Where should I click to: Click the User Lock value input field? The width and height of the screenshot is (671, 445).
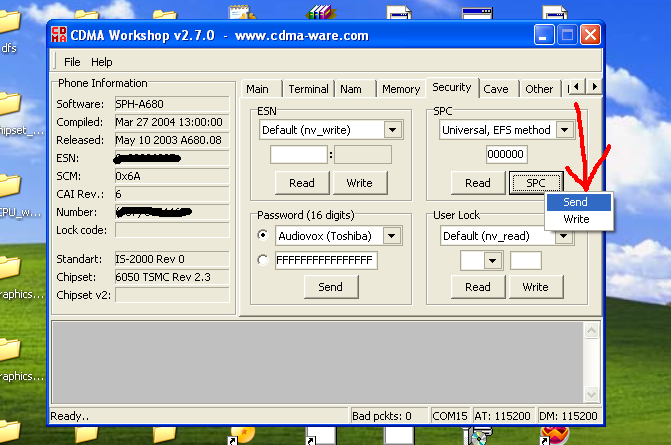[526, 261]
